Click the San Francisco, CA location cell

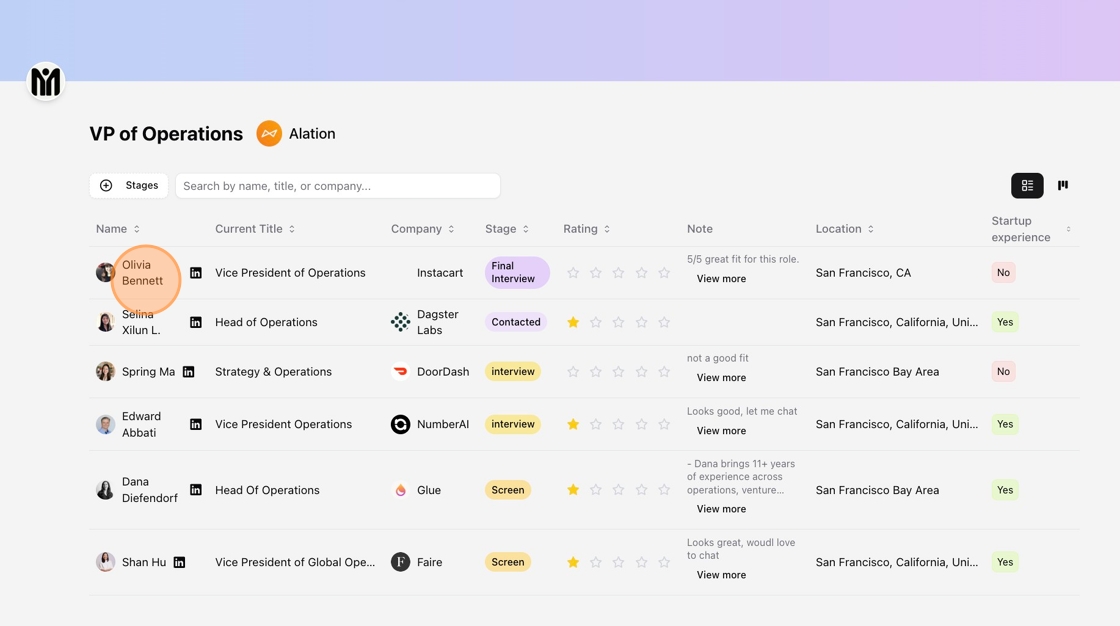[x=864, y=272]
